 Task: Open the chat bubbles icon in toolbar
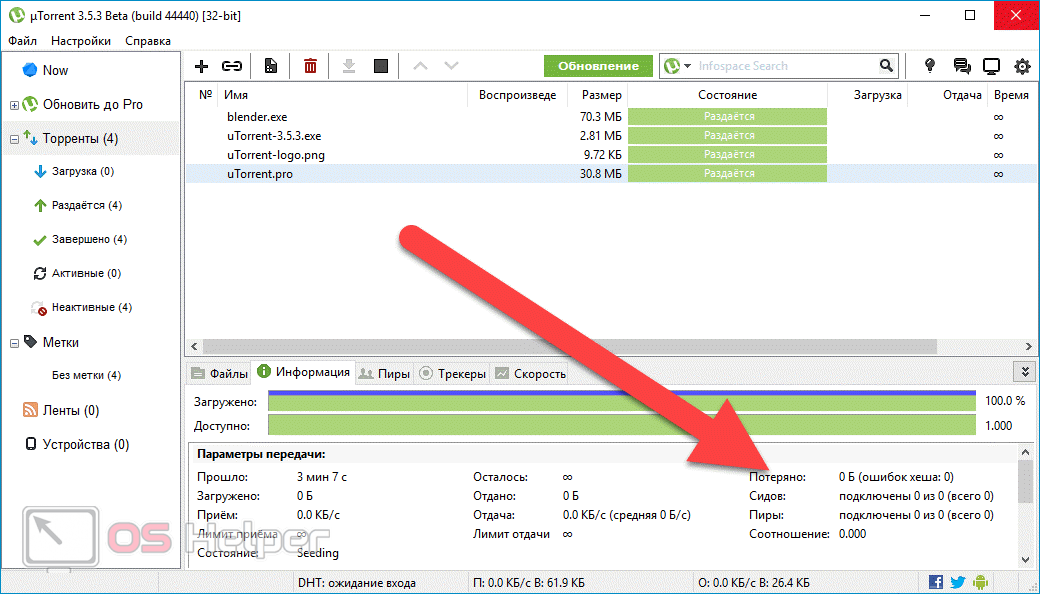[962, 66]
